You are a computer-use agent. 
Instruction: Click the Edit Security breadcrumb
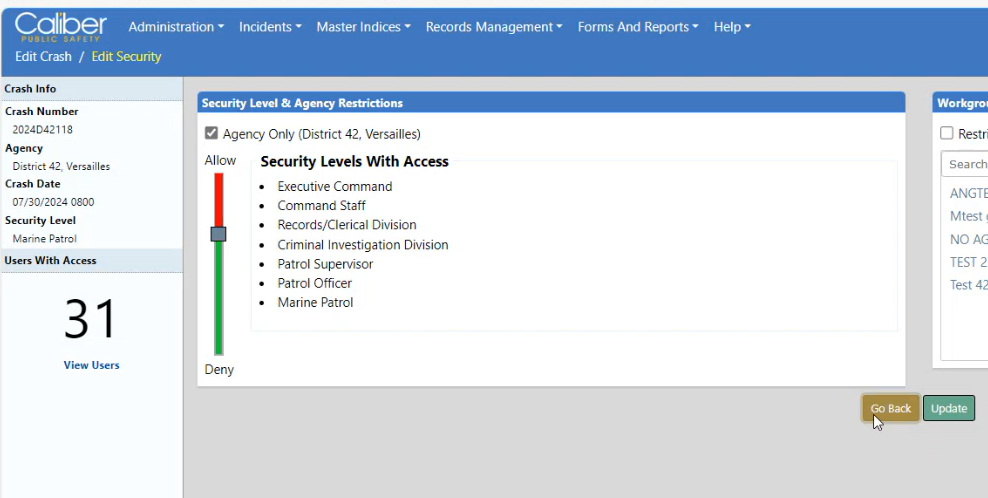click(126, 57)
